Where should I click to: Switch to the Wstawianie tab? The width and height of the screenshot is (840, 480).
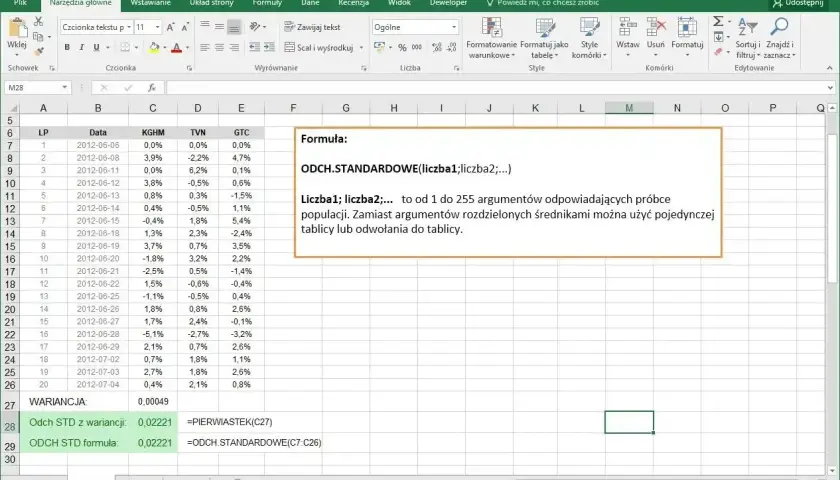coord(151,3)
